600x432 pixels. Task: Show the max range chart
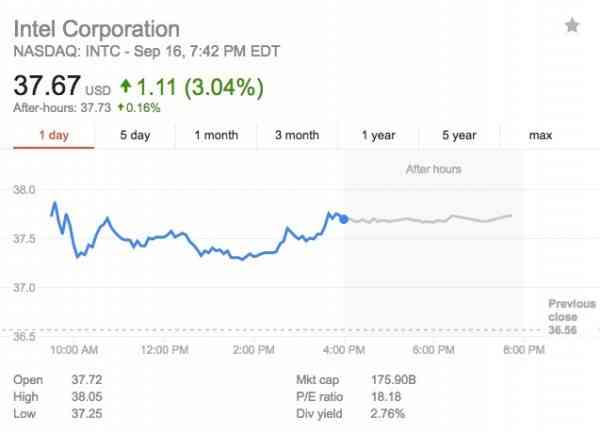[540, 136]
